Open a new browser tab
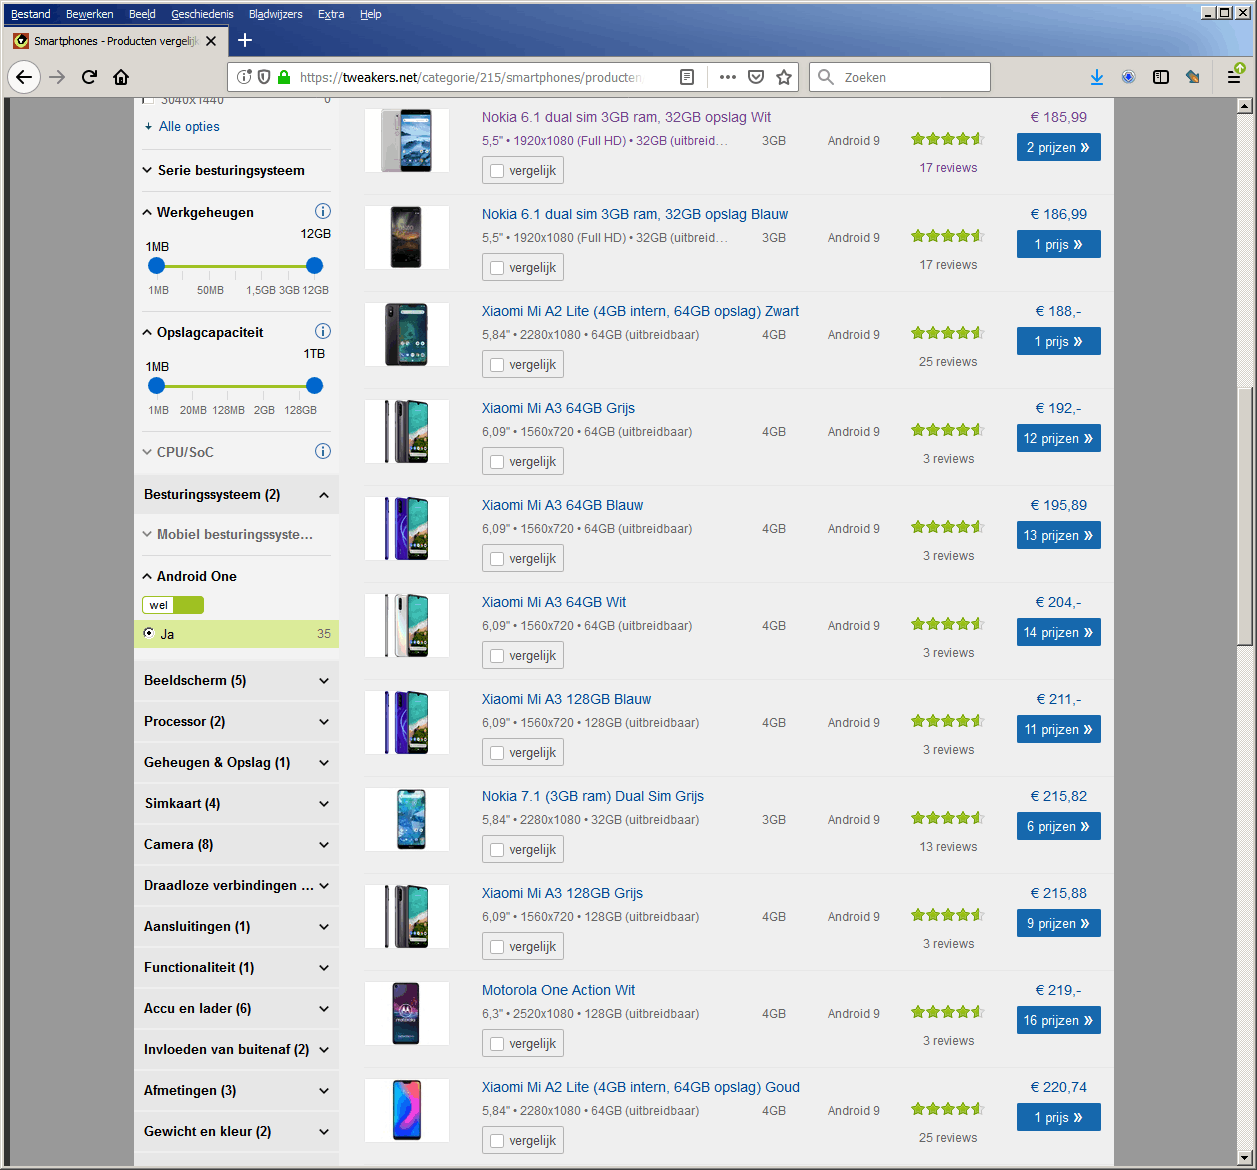Viewport: 1257px width, 1170px height. [245, 40]
